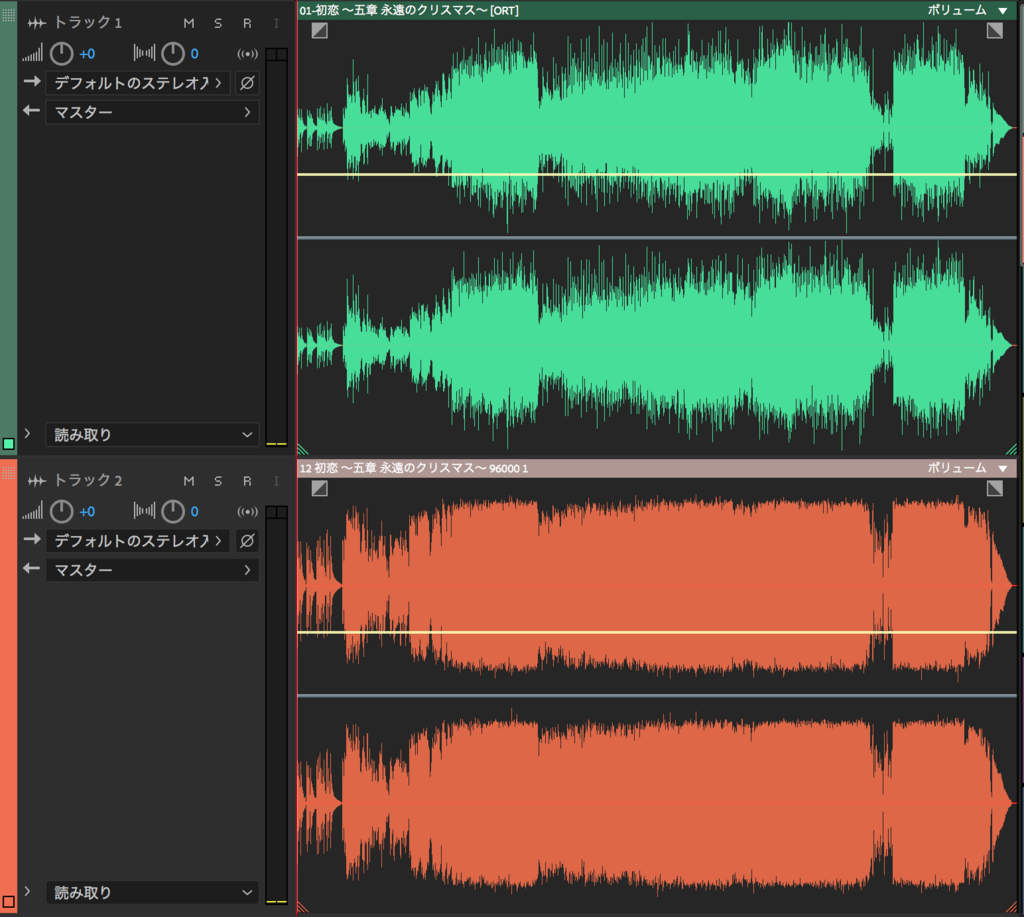Click yellow volume envelope on green clip

point(657,174)
